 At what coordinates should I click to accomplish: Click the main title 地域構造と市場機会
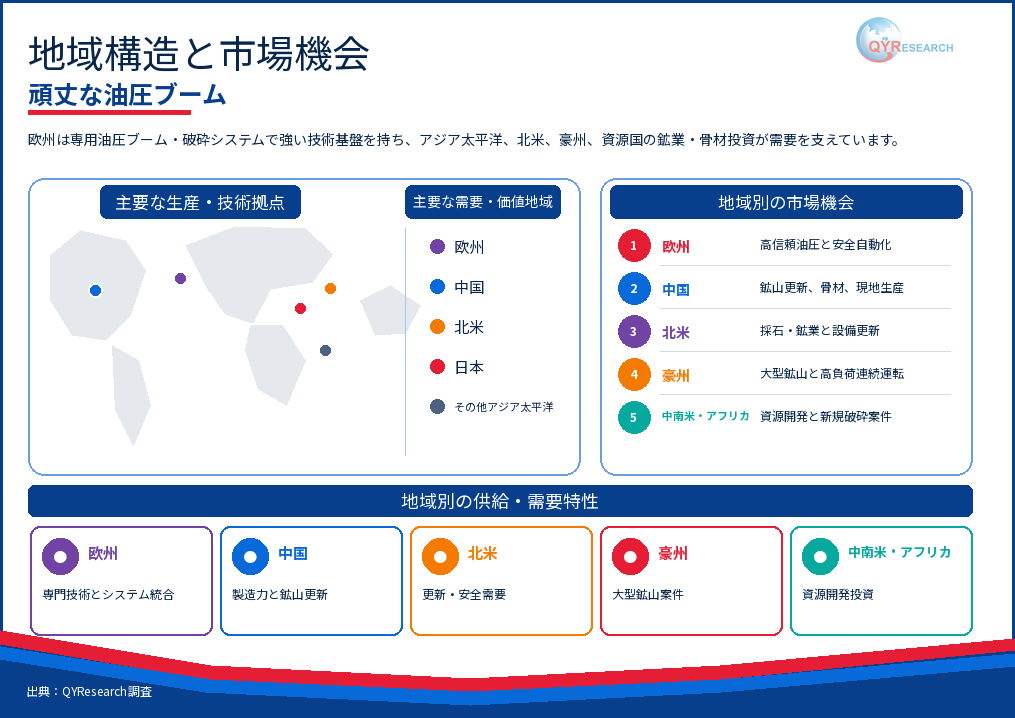pyautogui.click(x=199, y=54)
